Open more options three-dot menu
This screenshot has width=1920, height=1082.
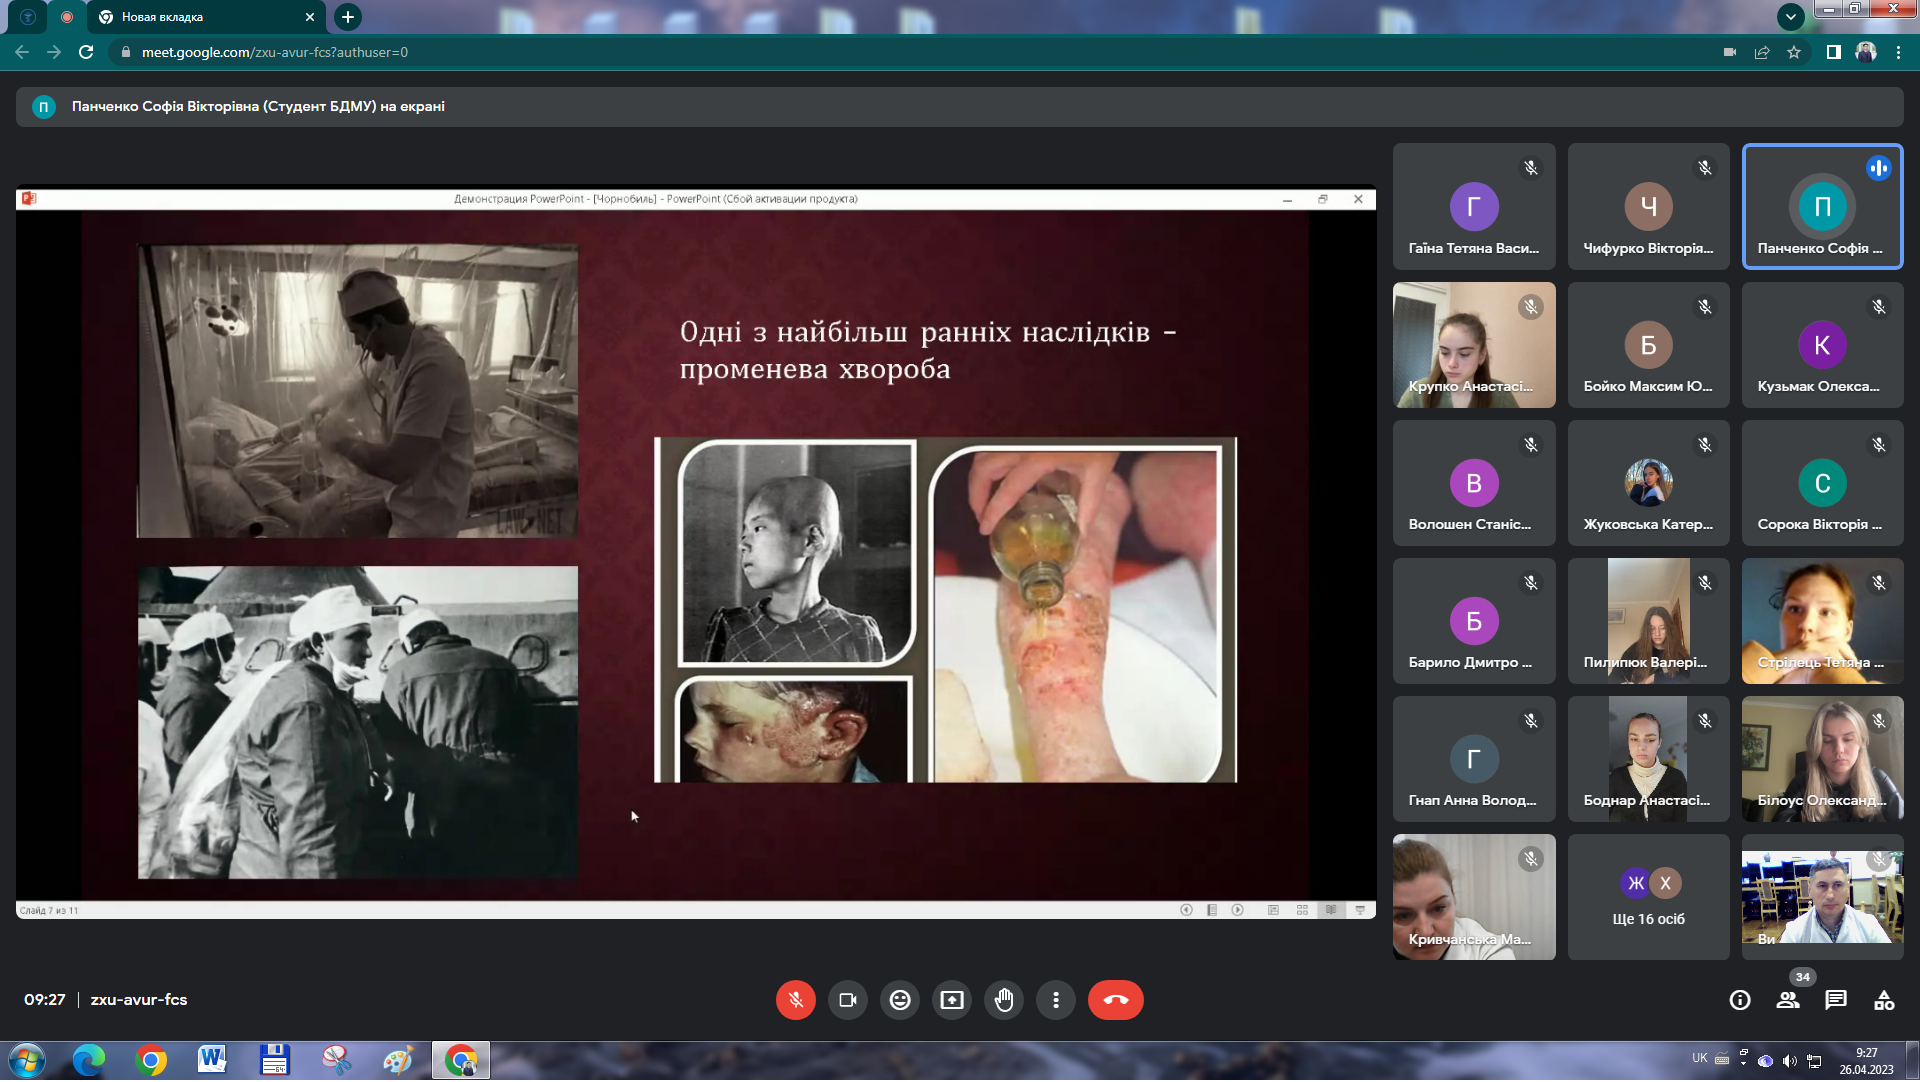tap(1056, 1000)
